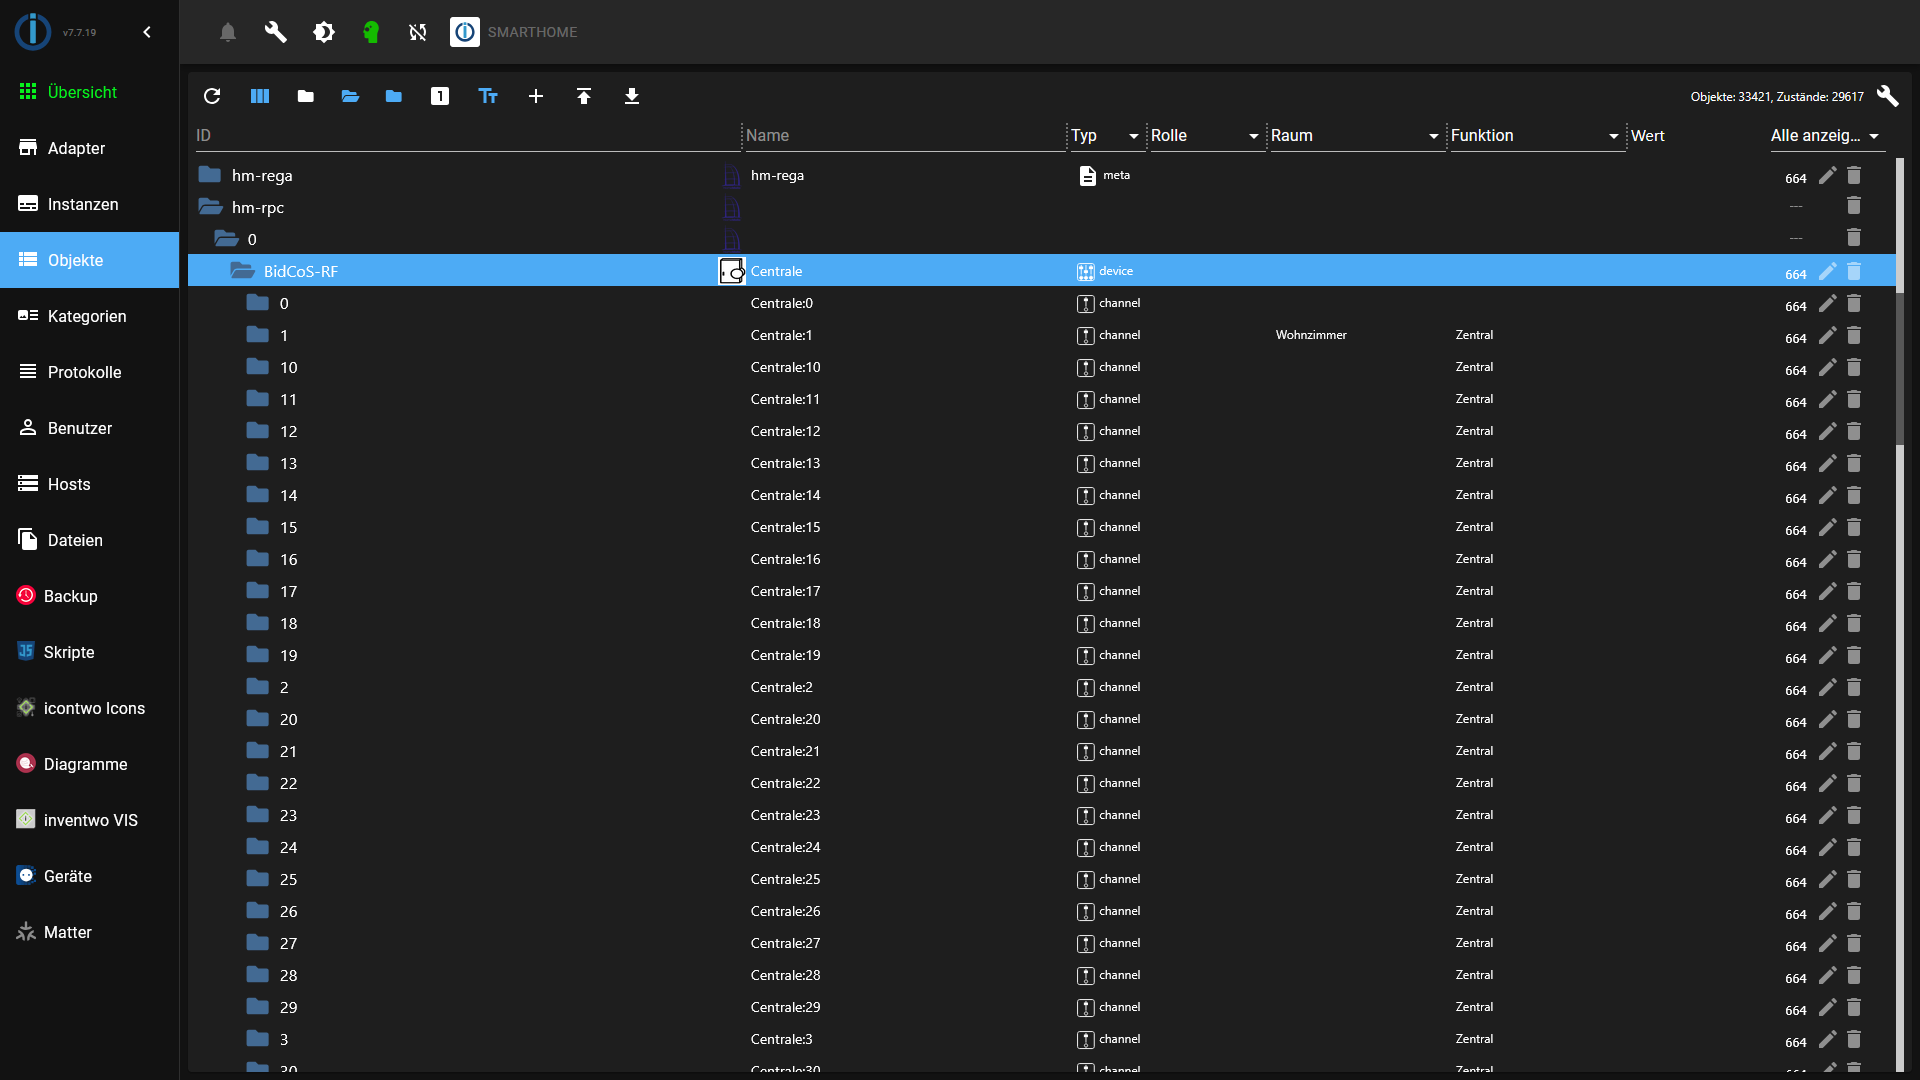Edit Centrale:1 with the pencil button
The height and width of the screenshot is (1080, 1920).
[1827, 336]
